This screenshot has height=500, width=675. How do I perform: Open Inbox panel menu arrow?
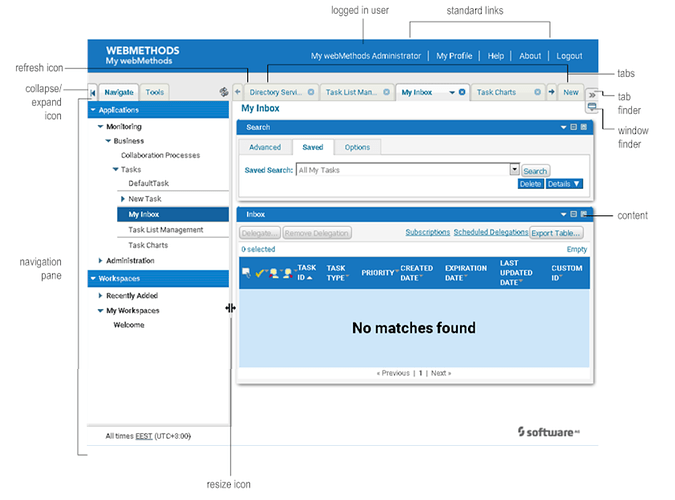(564, 214)
